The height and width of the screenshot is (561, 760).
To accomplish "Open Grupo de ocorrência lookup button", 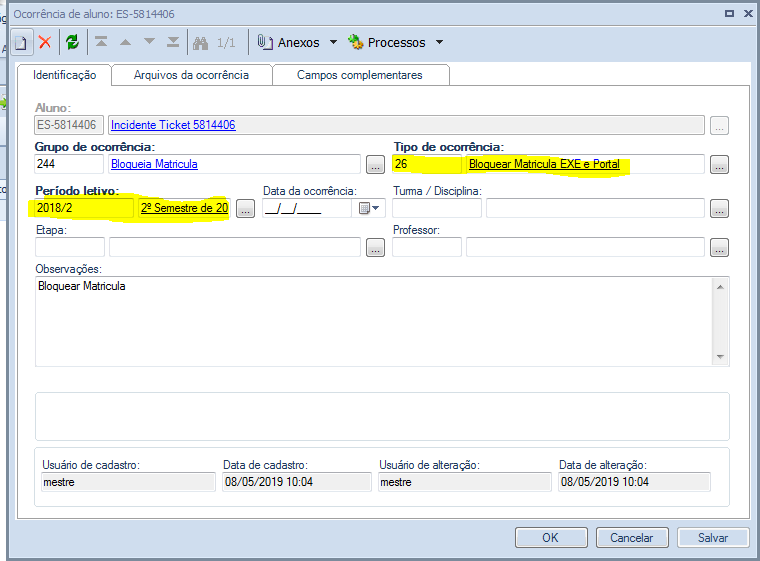I will coord(375,165).
